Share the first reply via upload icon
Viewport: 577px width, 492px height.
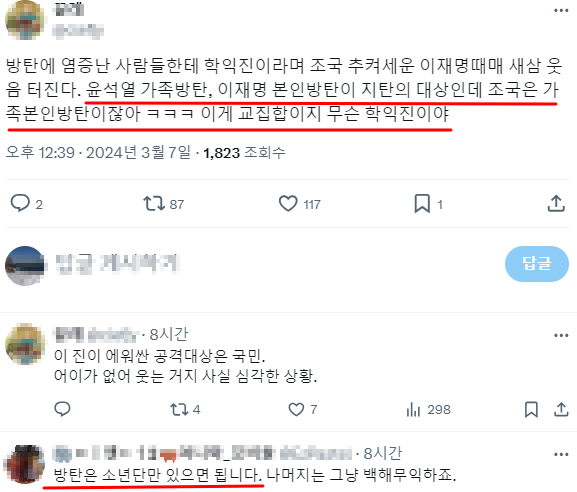click(561, 409)
